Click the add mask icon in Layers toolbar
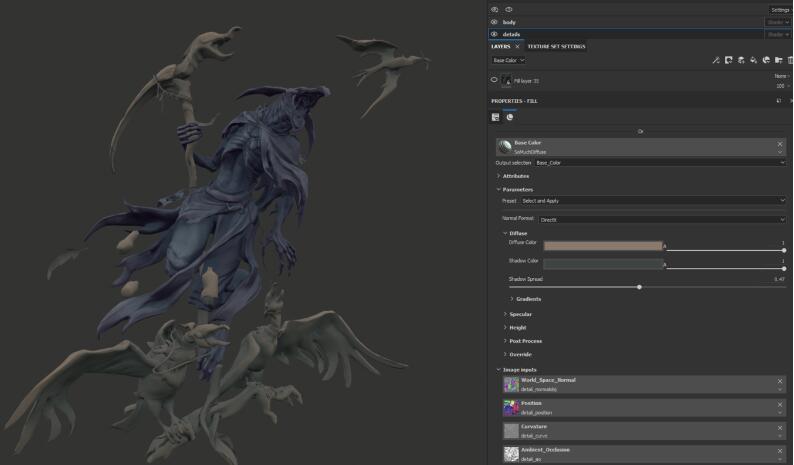Image resolution: width=794 pixels, height=465 pixels. click(729, 60)
